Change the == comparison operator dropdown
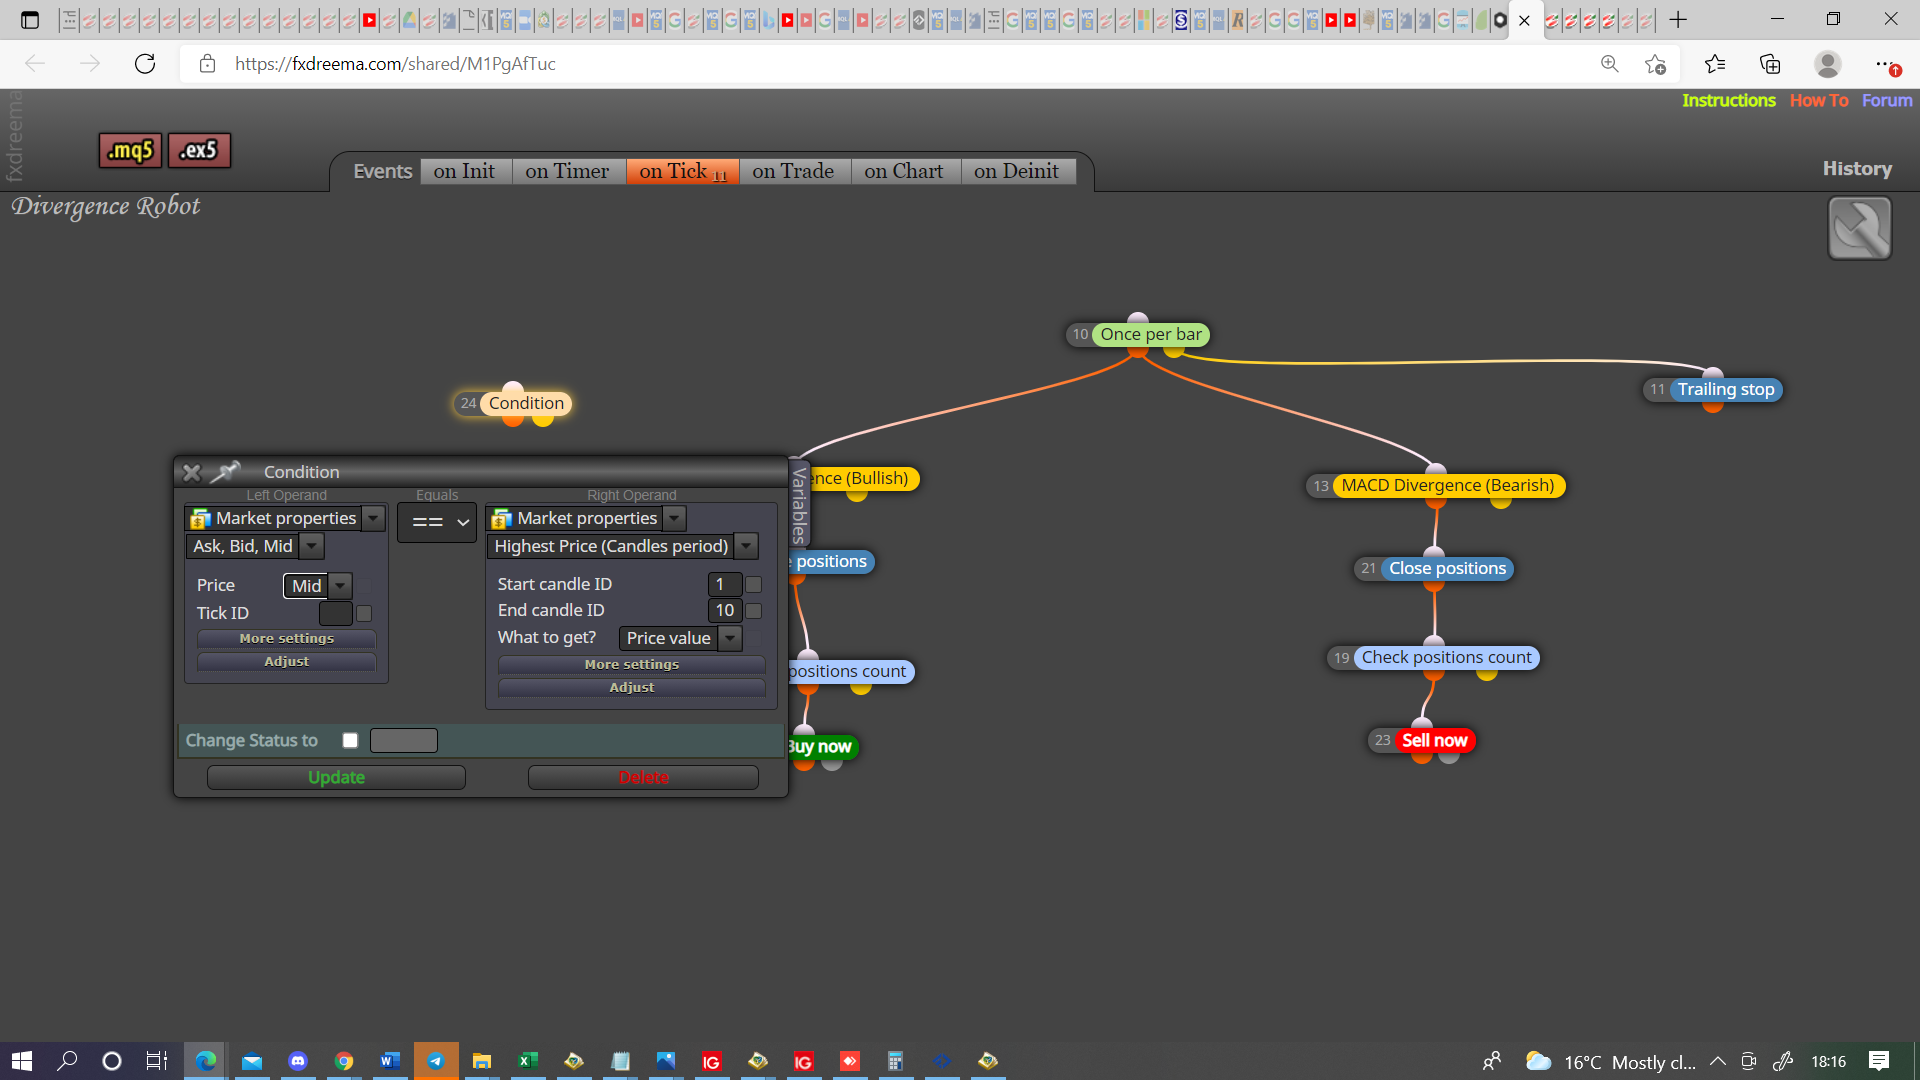Image resolution: width=1920 pixels, height=1080 pixels. click(437, 522)
